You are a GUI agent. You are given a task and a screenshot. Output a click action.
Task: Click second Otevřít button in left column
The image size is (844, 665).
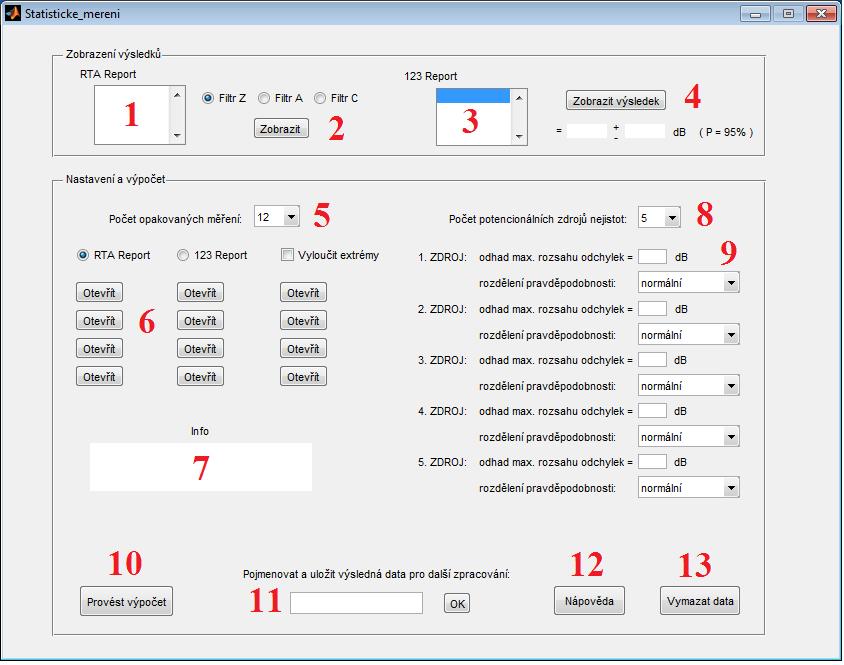[x=99, y=321]
